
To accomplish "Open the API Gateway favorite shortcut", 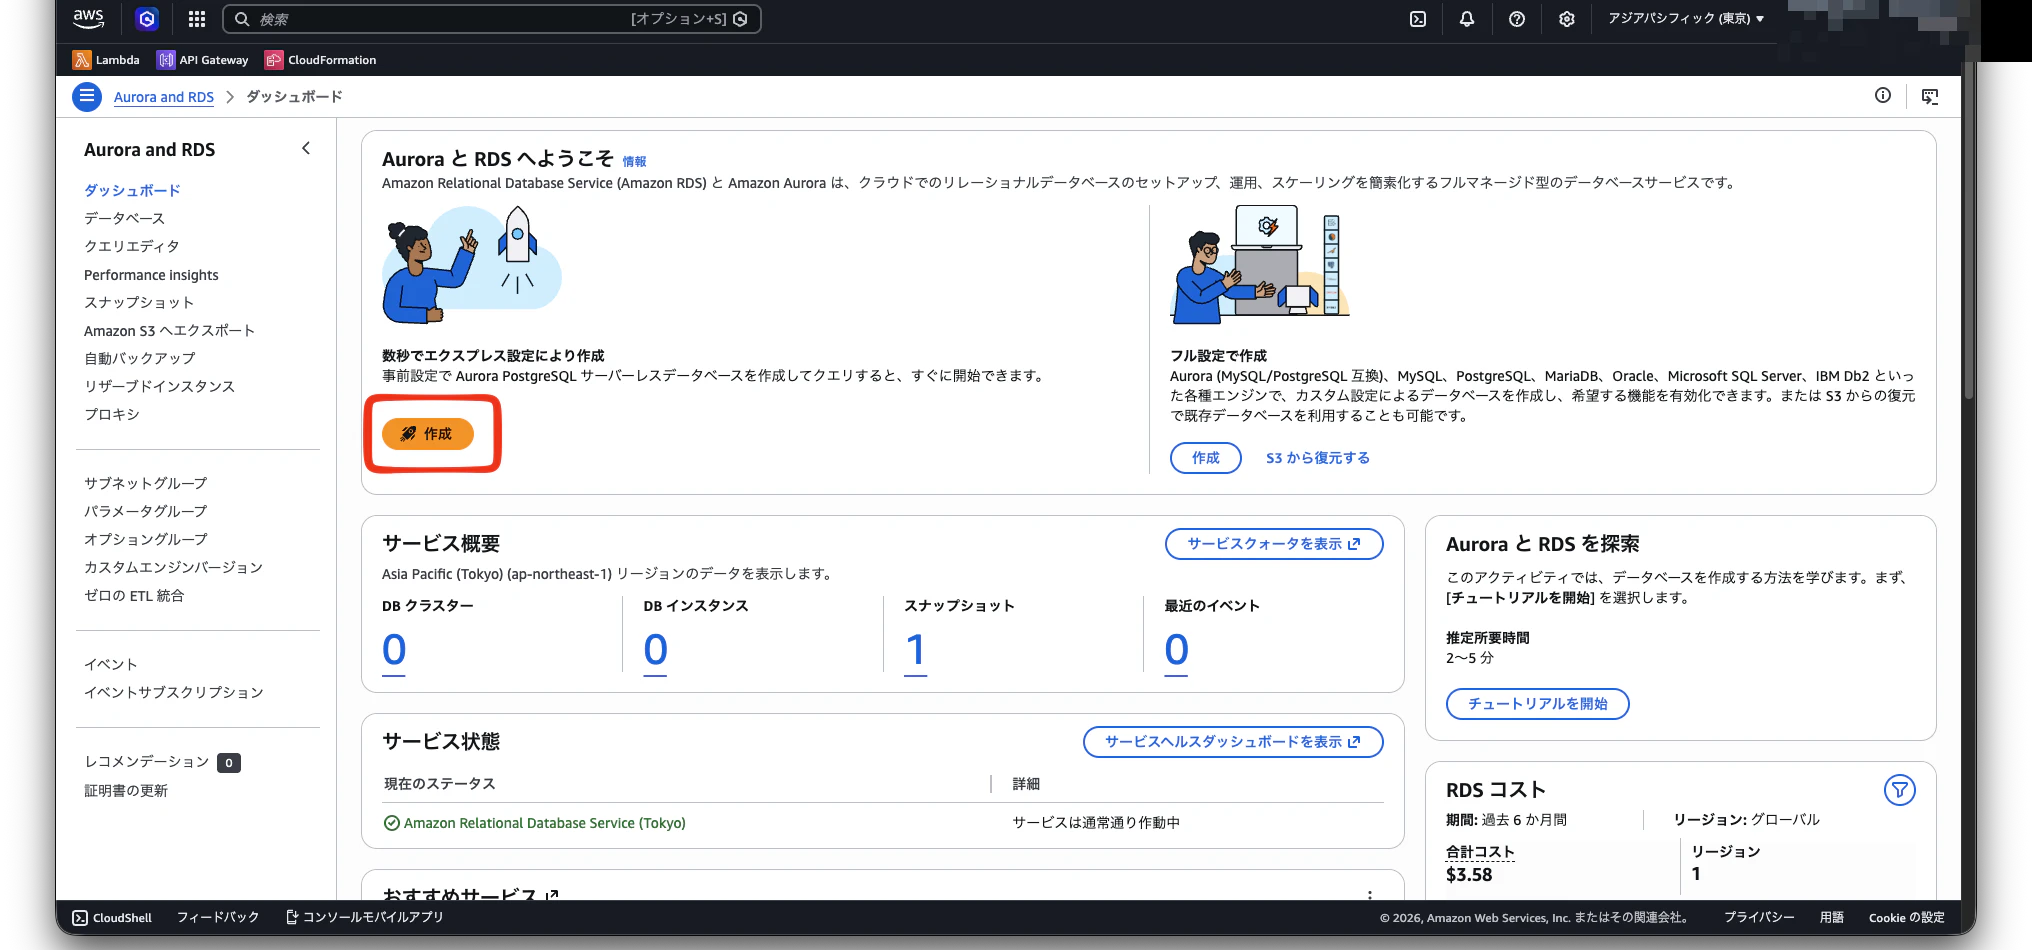I will point(203,60).
